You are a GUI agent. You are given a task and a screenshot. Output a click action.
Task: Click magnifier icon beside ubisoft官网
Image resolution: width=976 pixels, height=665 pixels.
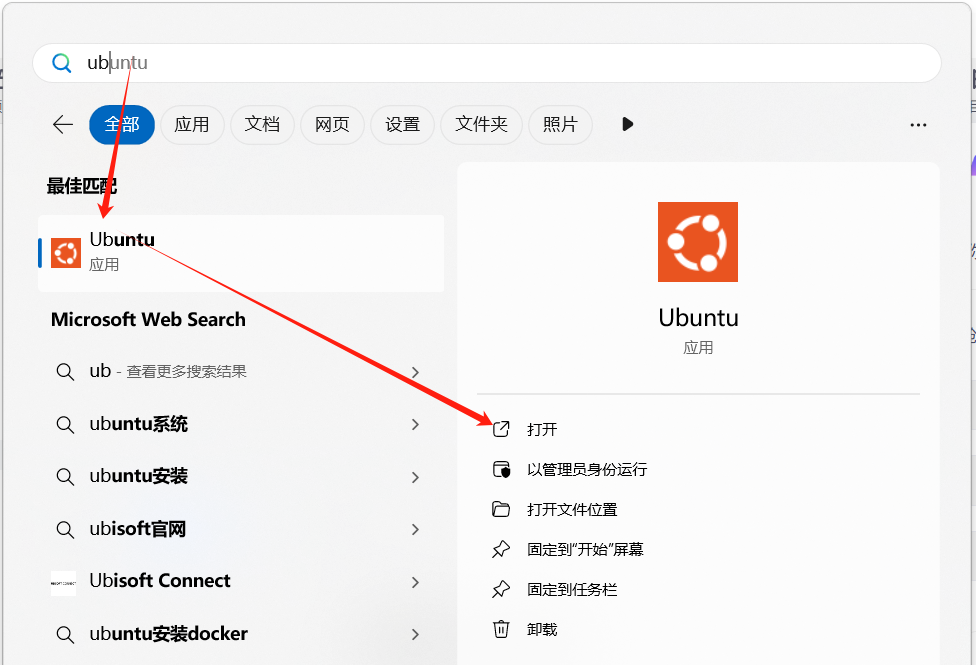point(65,530)
